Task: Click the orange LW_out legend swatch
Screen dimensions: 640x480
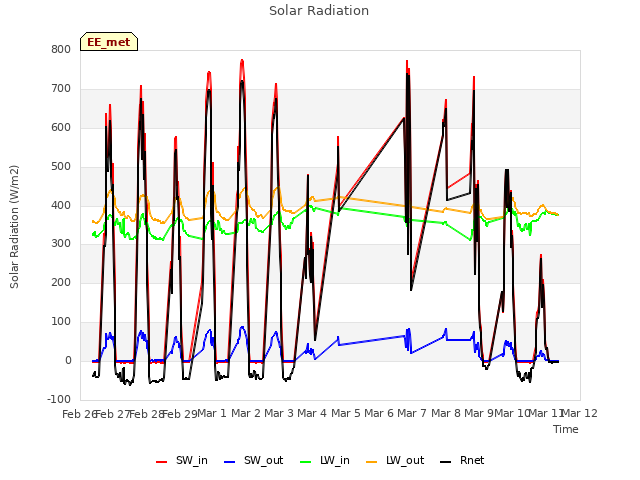Action: pyautogui.click(x=372, y=462)
